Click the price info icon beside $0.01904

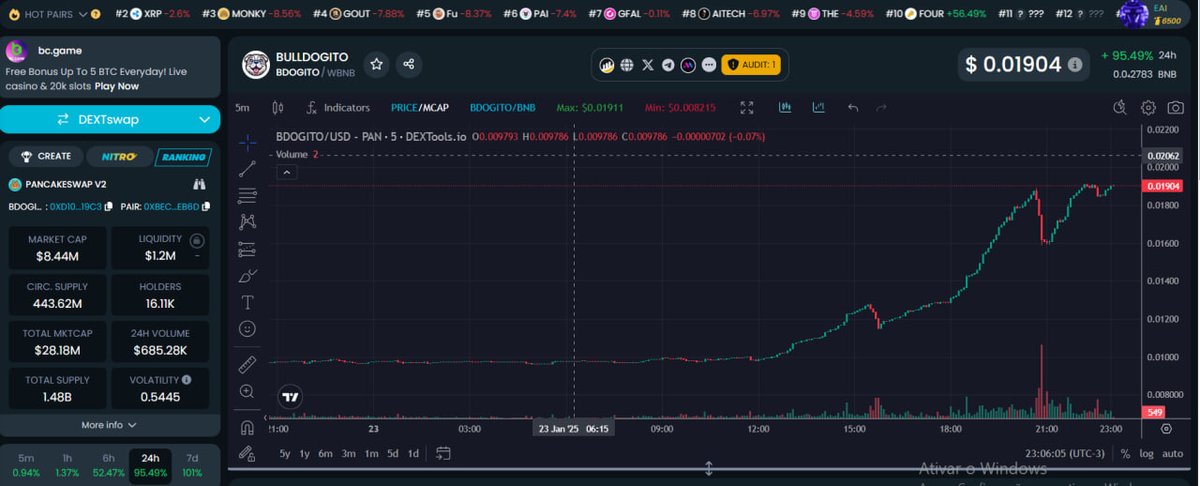click(x=1075, y=65)
